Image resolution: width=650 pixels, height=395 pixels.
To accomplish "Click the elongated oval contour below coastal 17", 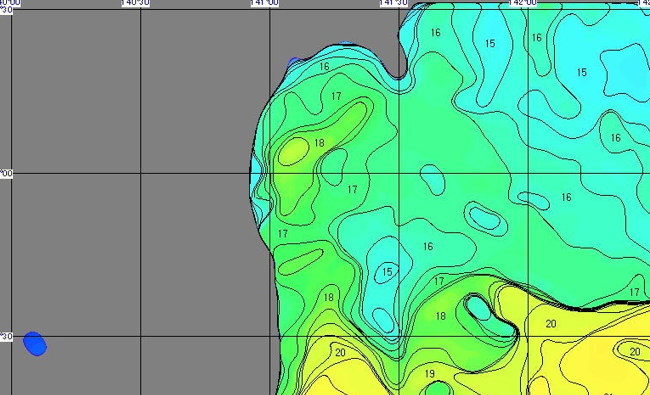I will click(301, 262).
